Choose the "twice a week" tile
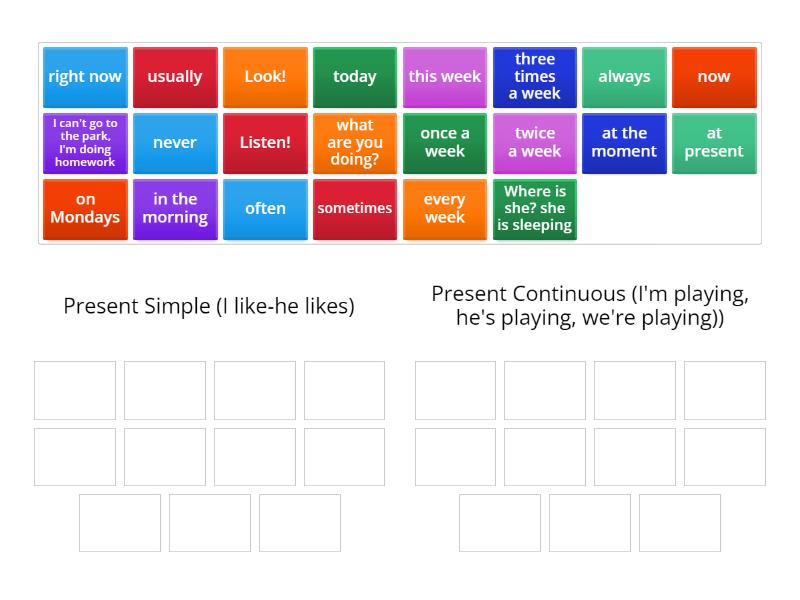The height and width of the screenshot is (600, 800). 534,143
